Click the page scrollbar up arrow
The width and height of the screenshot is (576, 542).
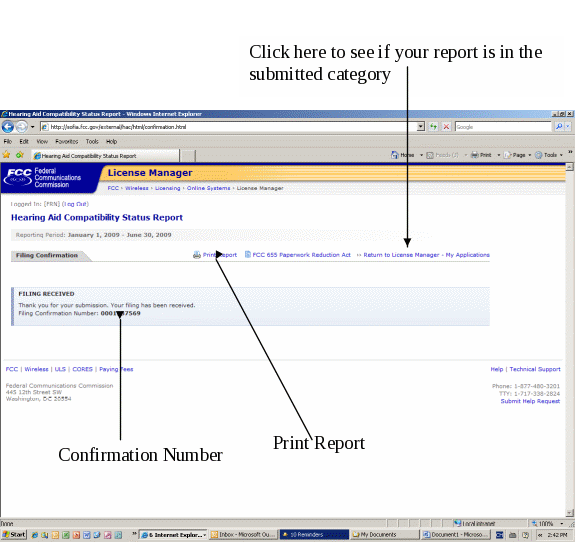coord(570,167)
